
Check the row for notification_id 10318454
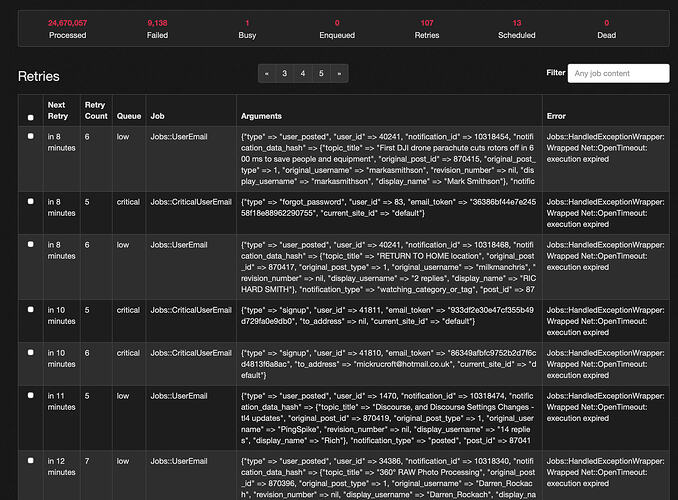(x=30, y=136)
